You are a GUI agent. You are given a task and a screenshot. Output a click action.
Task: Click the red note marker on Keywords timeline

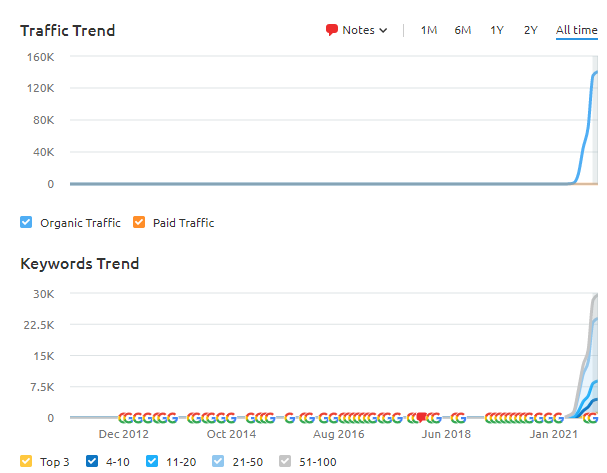point(421,417)
